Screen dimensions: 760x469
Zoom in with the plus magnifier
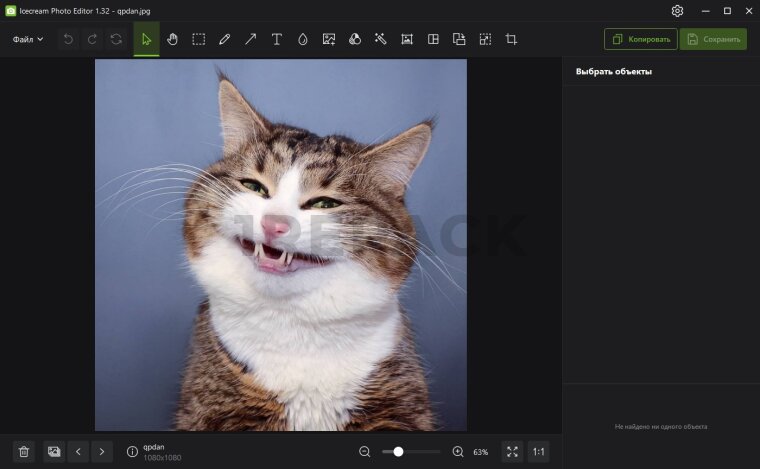coord(458,452)
